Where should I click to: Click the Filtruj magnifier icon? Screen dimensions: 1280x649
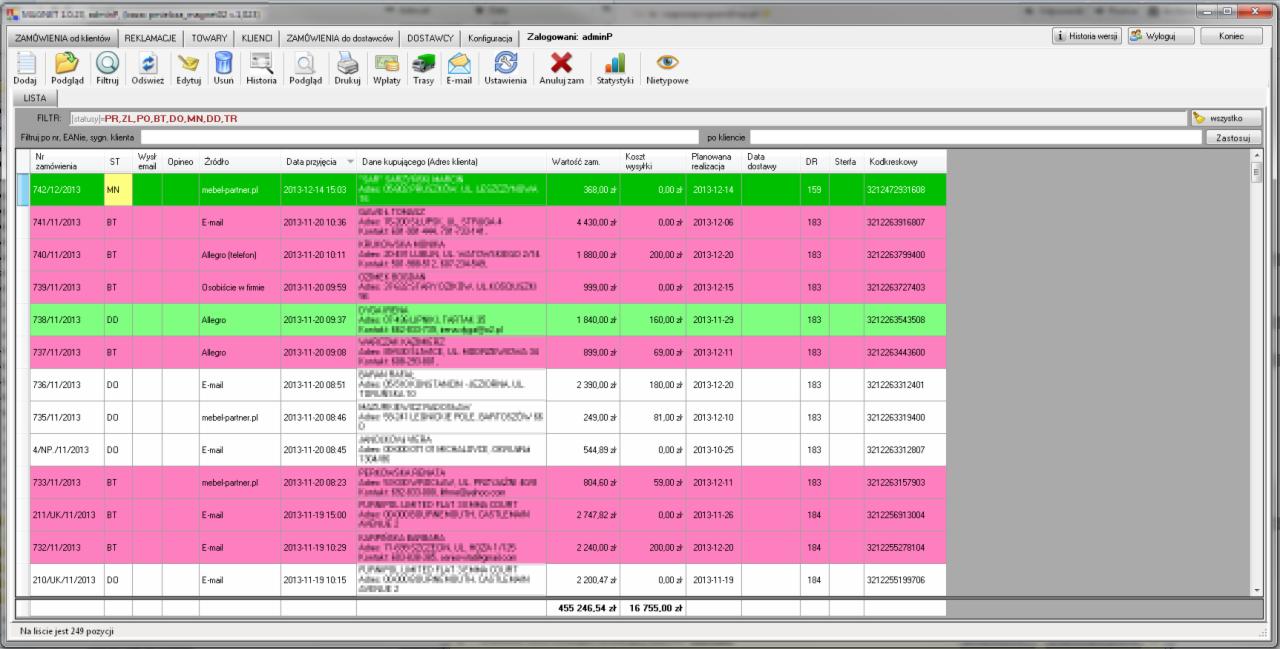tap(107, 64)
